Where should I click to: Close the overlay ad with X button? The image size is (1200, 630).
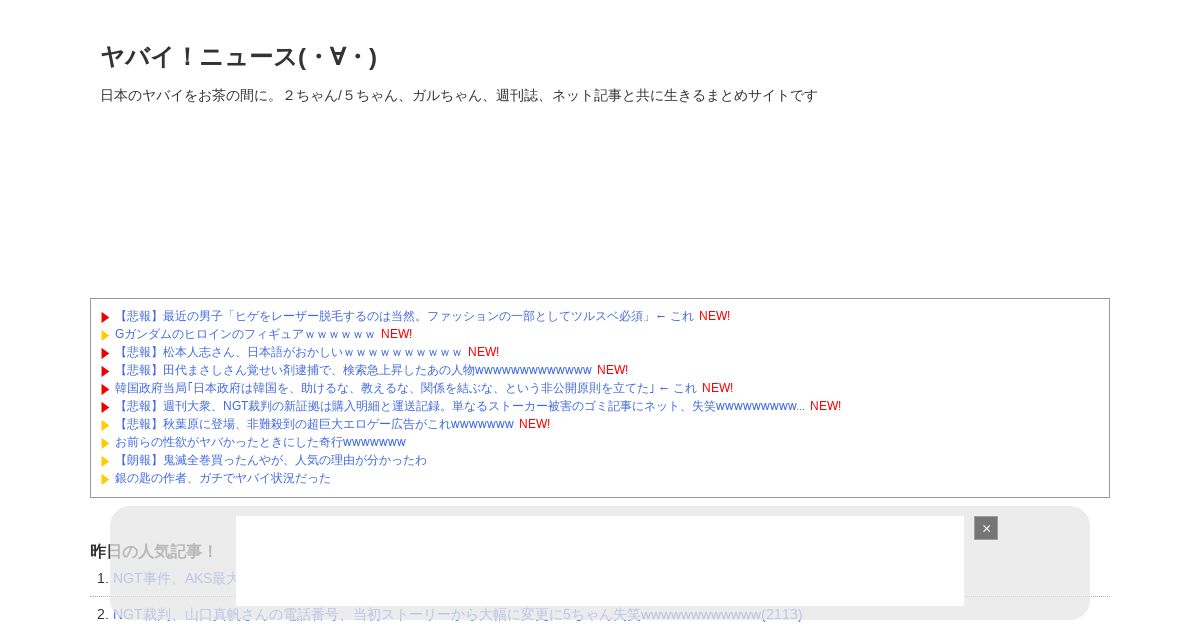[986, 528]
